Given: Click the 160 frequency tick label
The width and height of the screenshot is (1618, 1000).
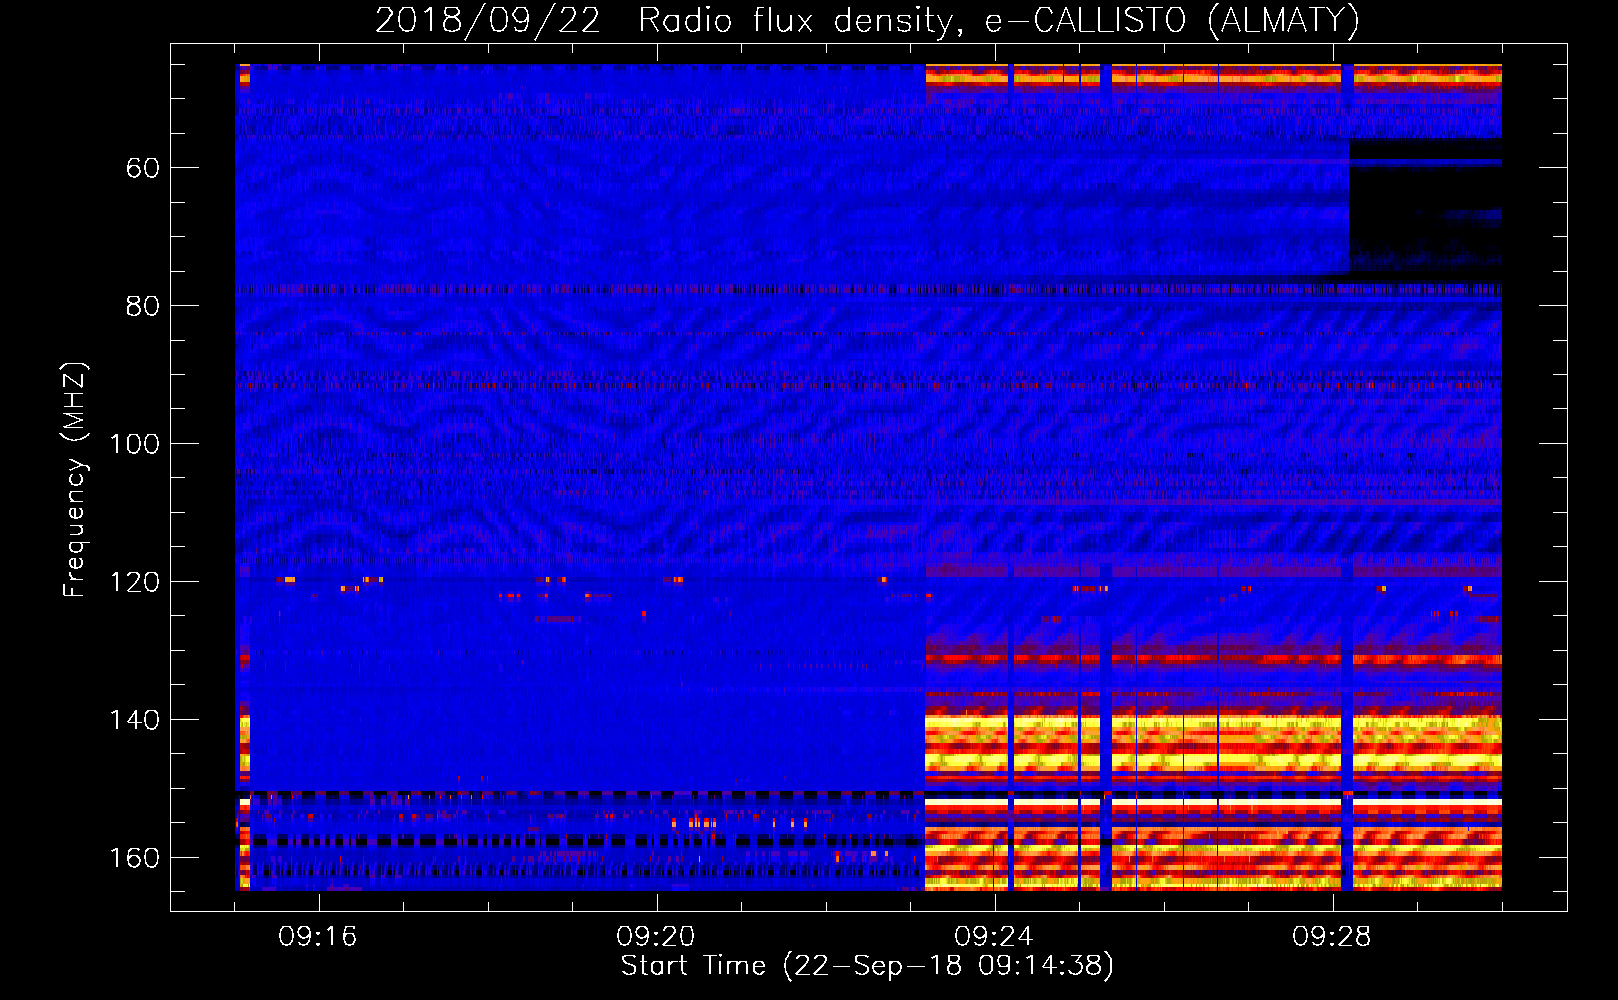Looking at the screenshot, I should [134, 858].
